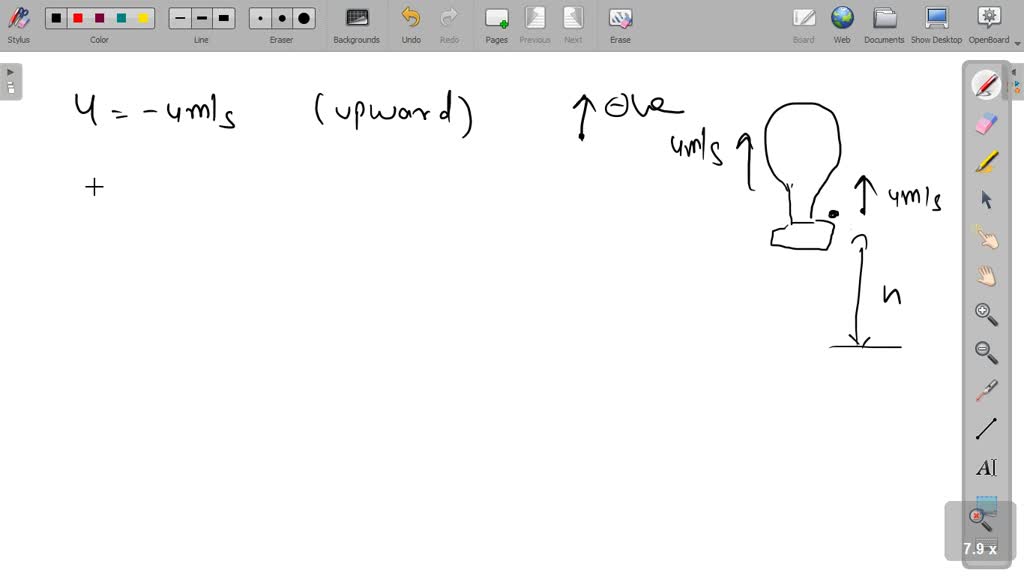Click Show Desktop
Viewport: 1024px width, 576px height.
pos(936,25)
